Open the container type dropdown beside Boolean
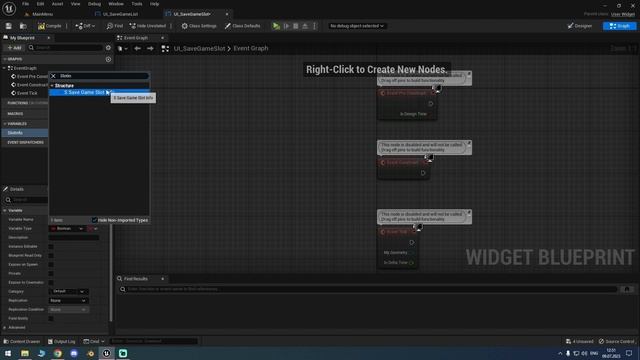Image resolution: width=640 pixels, height=360 pixels. coord(93,229)
